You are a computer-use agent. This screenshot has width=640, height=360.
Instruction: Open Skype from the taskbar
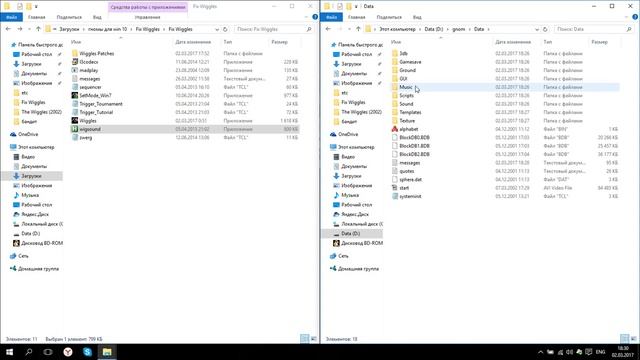tap(87, 352)
